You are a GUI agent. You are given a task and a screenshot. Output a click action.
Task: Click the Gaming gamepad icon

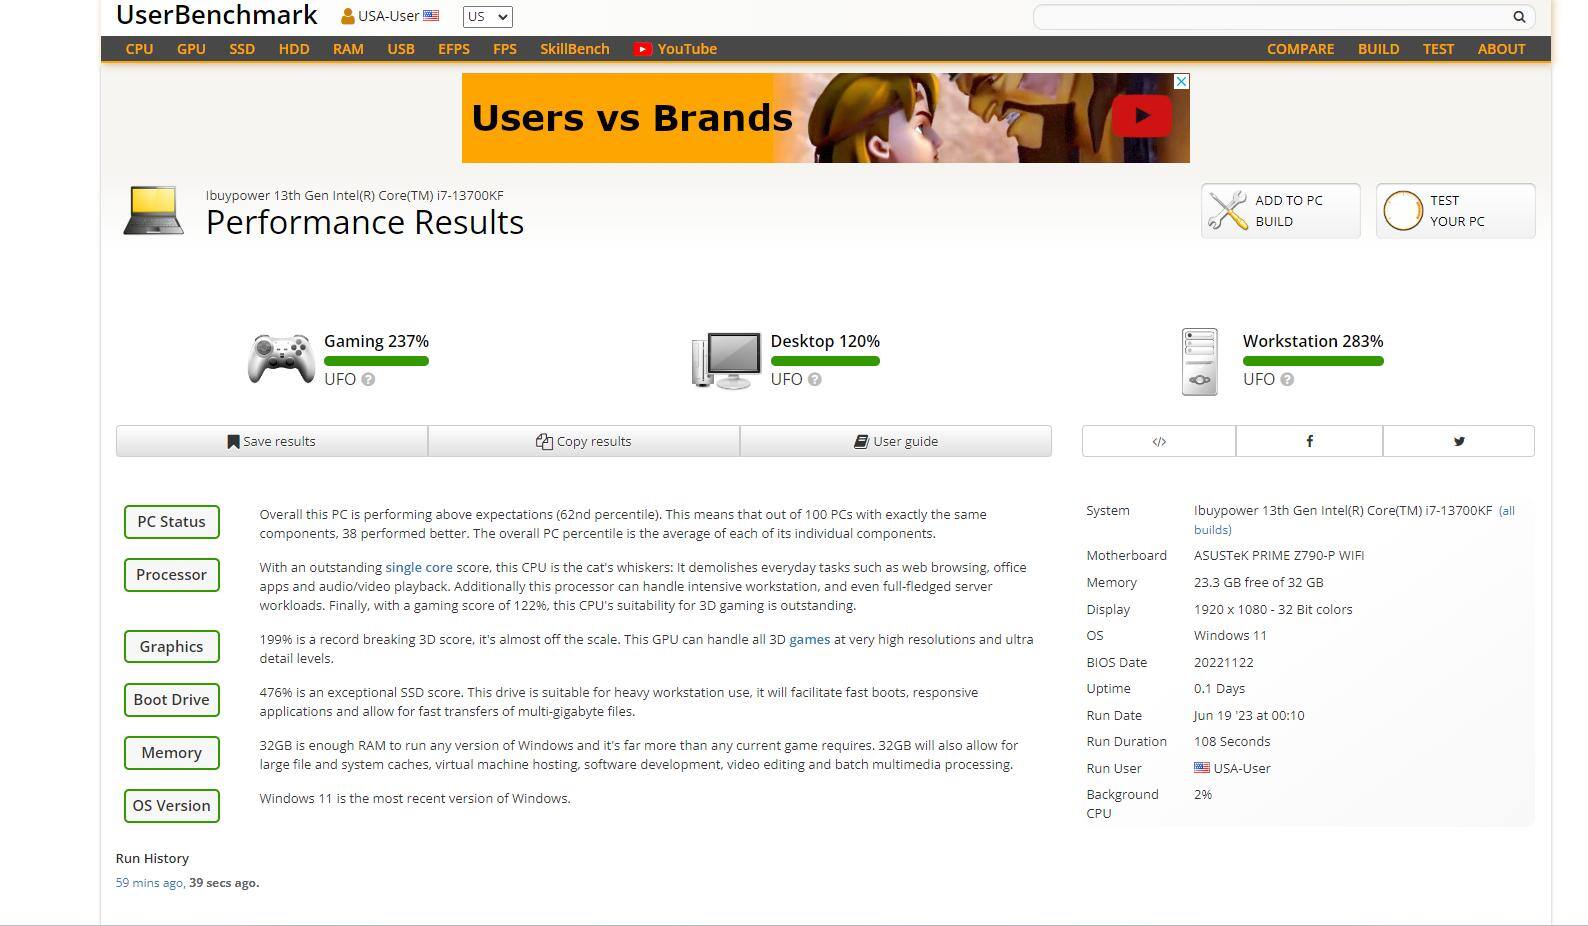tap(281, 358)
